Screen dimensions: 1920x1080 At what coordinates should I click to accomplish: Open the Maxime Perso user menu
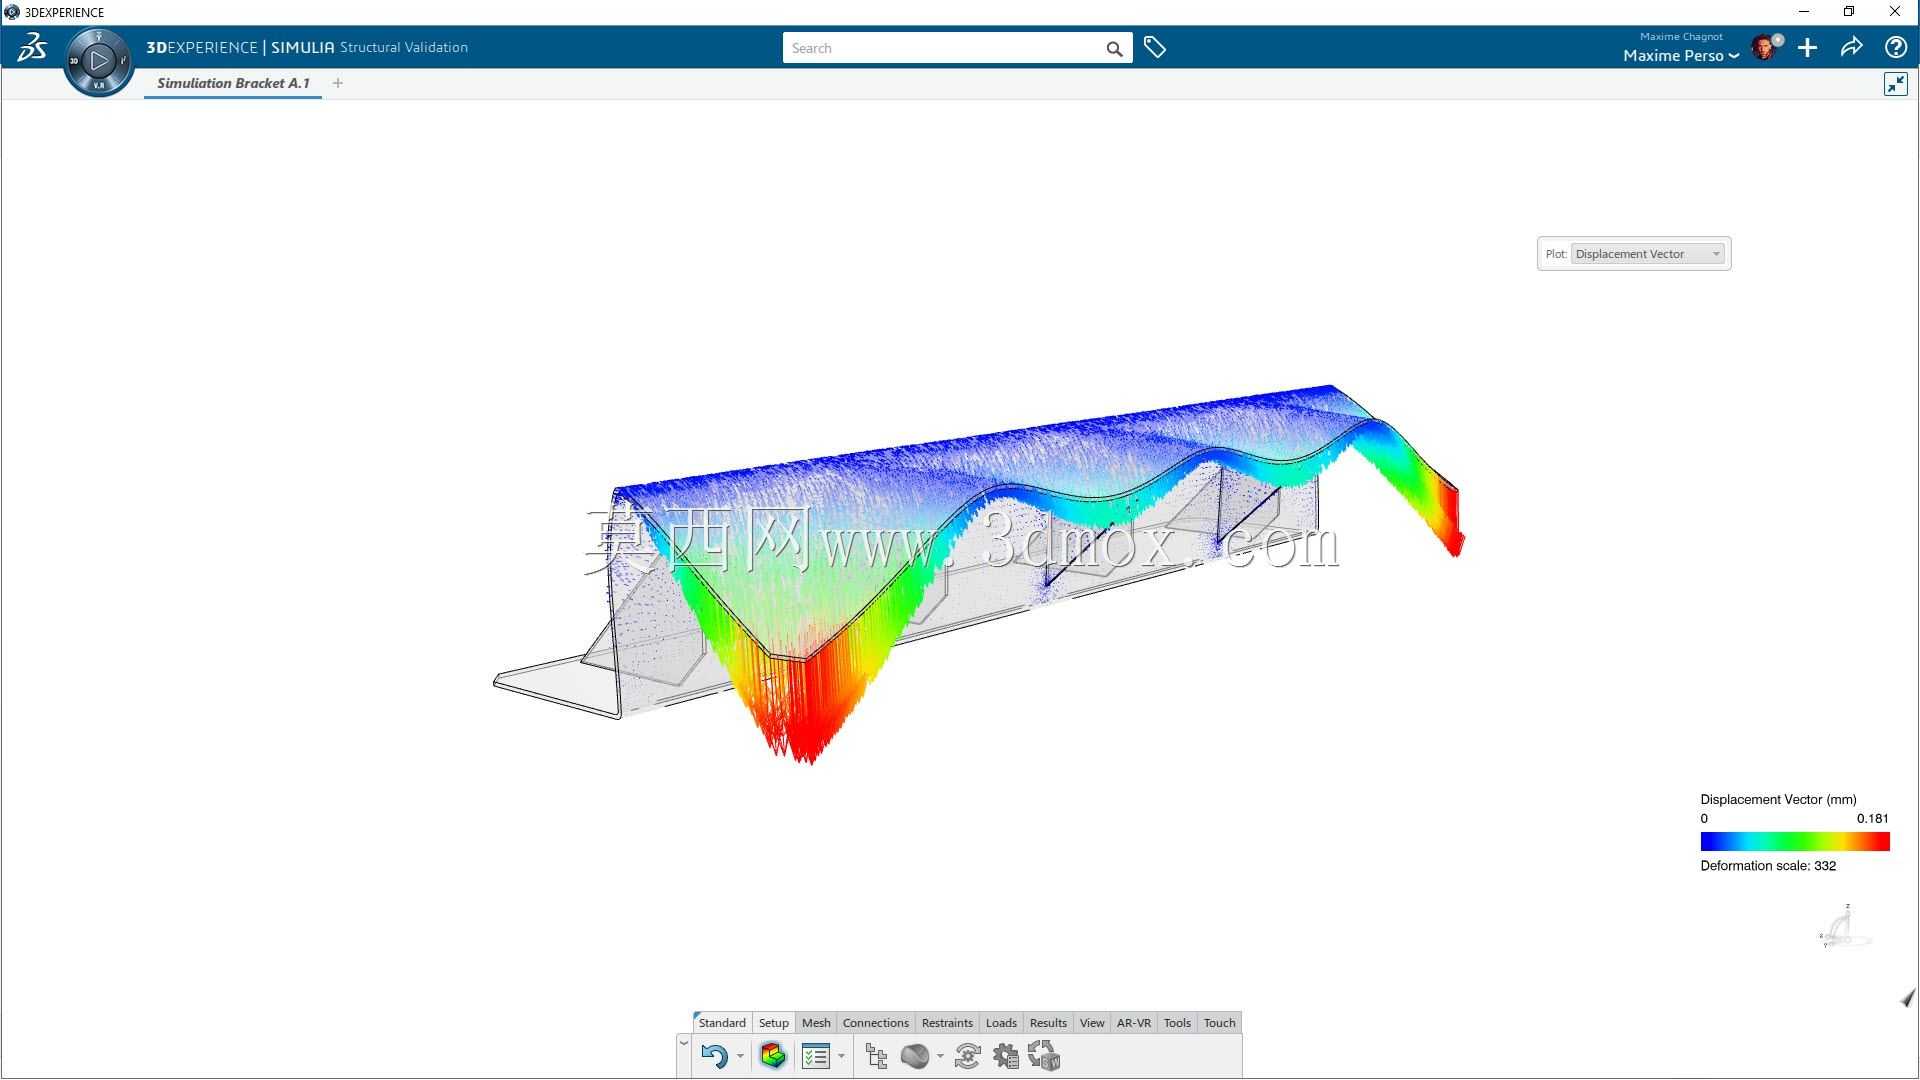[1680, 56]
